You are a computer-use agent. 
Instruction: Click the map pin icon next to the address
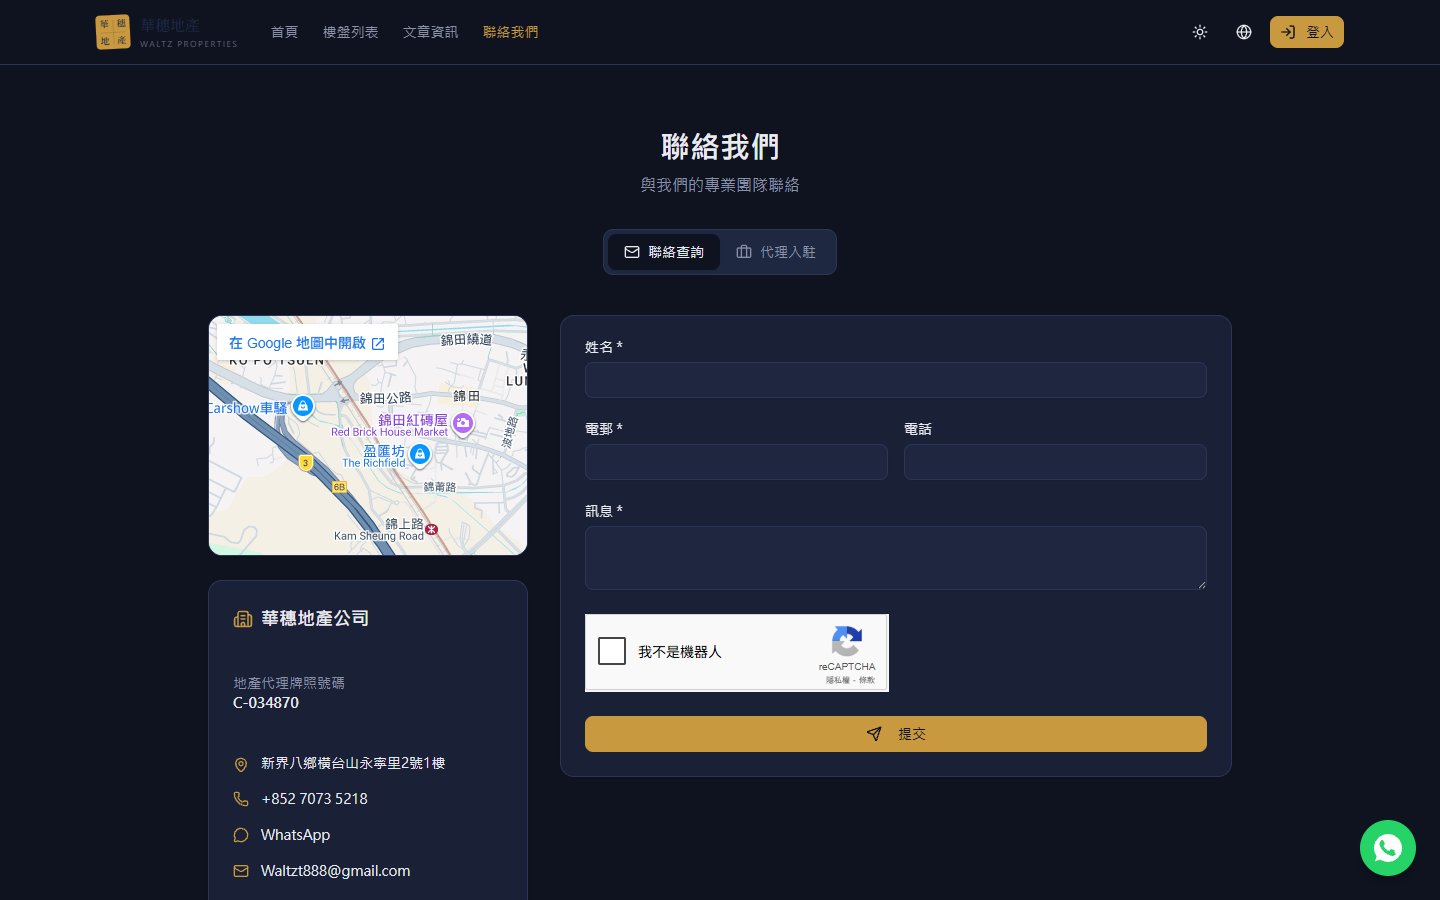[241, 764]
